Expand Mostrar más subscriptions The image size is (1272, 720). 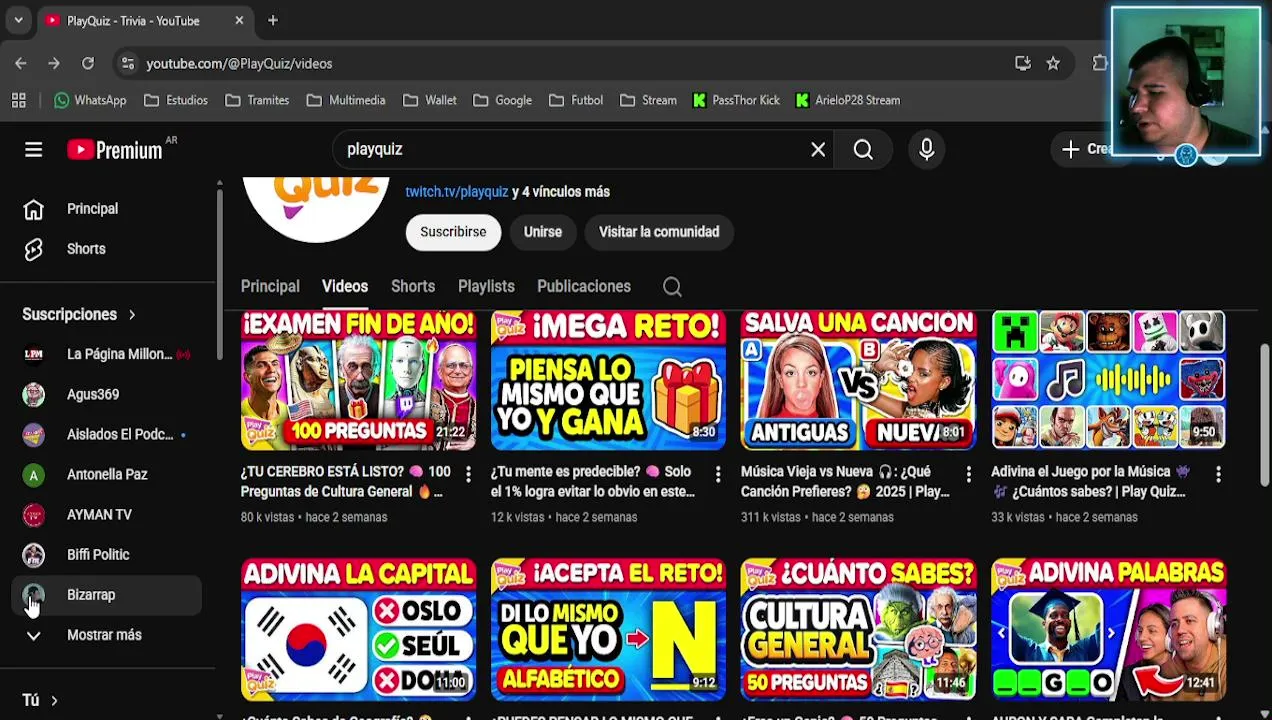[108, 635]
